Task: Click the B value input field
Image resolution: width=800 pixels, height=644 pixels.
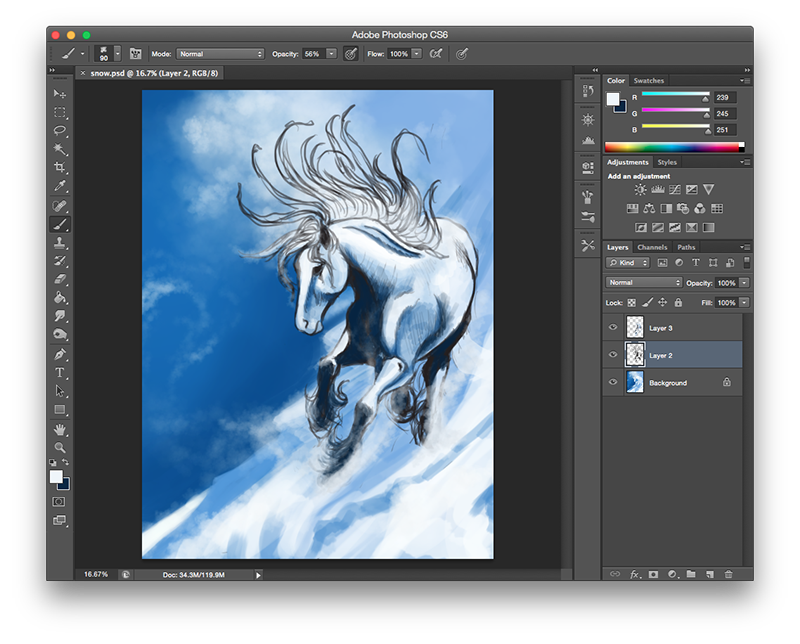Action: [x=725, y=130]
